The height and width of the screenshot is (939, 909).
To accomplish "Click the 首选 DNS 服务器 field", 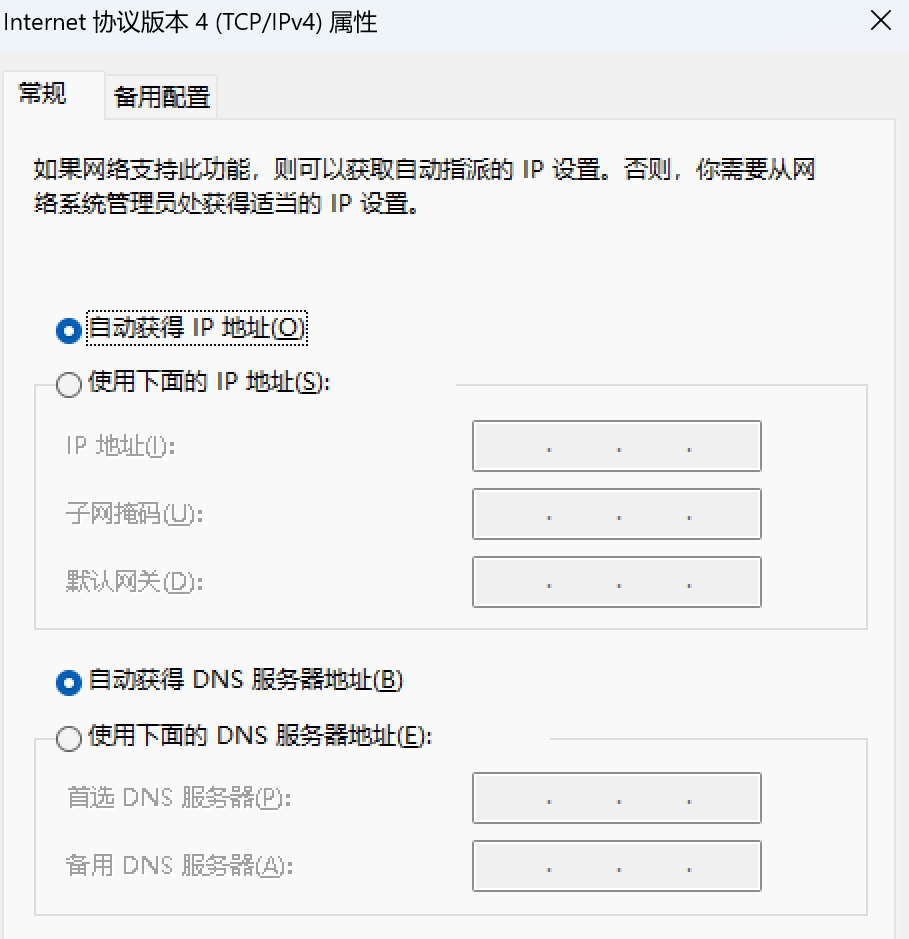I will point(617,798).
